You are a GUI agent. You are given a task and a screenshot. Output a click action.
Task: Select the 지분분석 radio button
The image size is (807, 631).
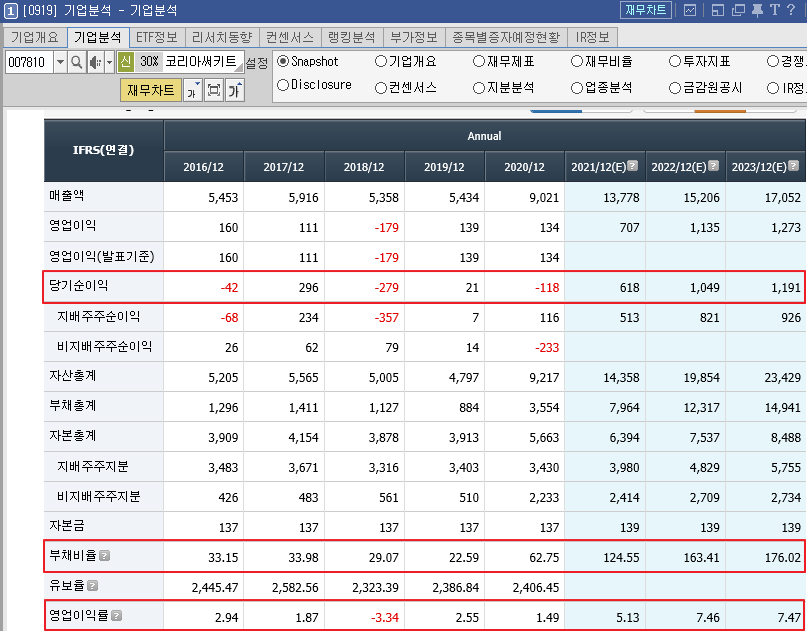[x=479, y=88]
